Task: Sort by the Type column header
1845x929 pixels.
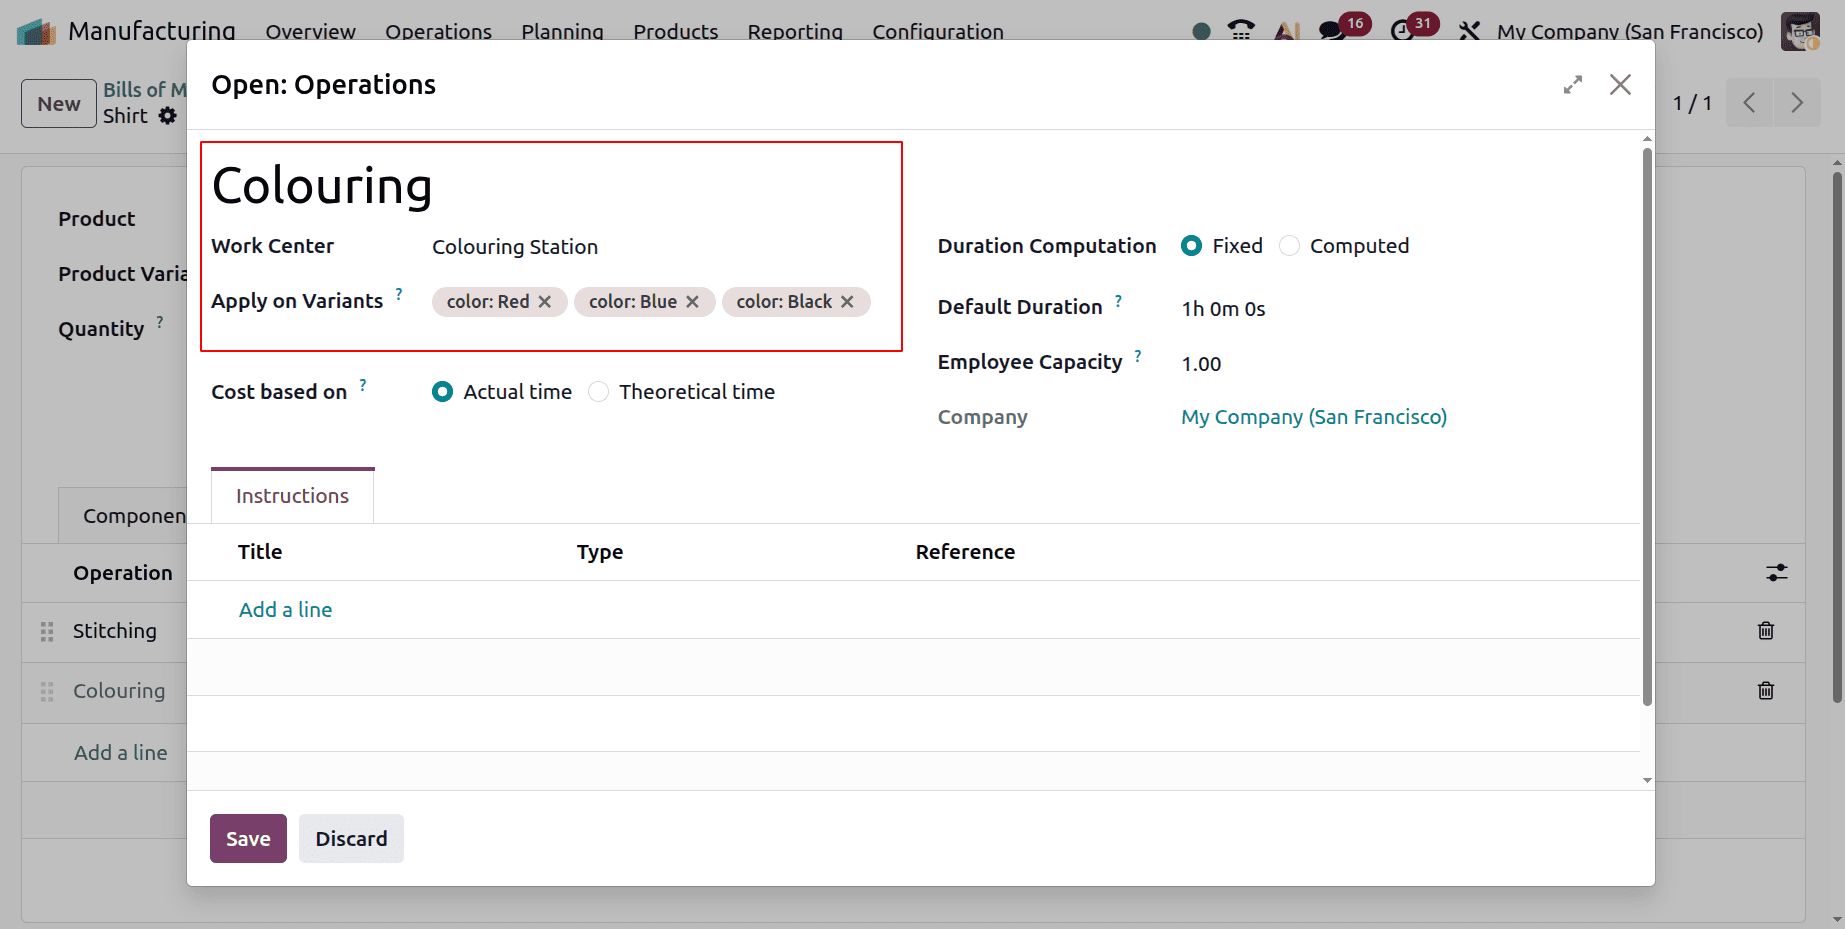Action: pos(600,552)
